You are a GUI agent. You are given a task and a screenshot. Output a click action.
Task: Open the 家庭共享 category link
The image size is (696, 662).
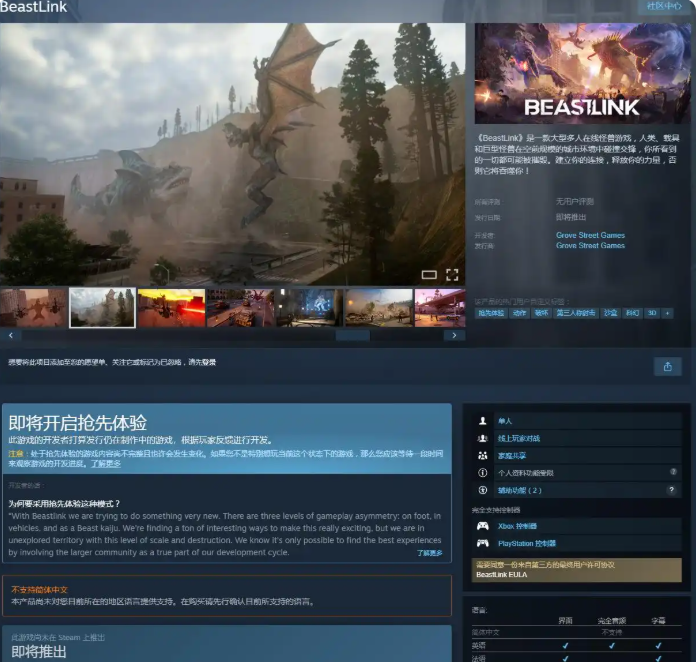pos(512,456)
